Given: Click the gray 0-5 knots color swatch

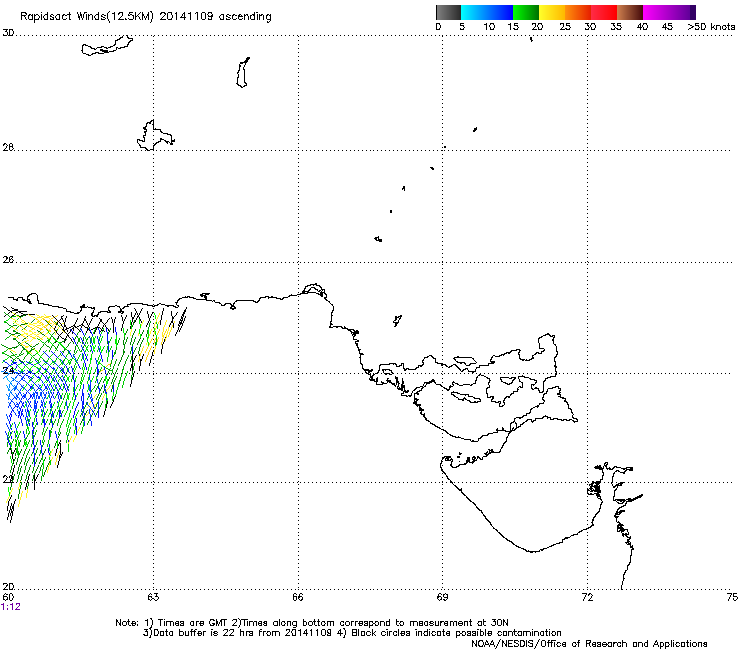Looking at the screenshot, I should (448, 12).
